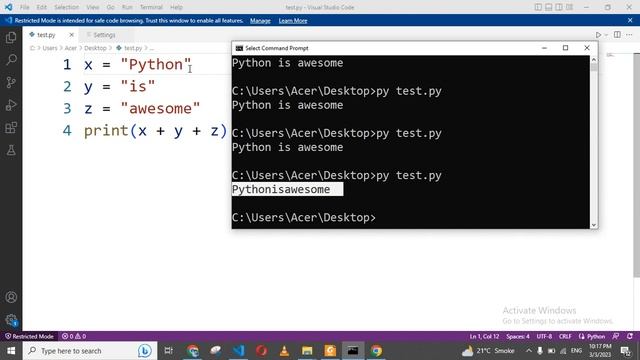Open the Accounts icon in activity bar

pyautogui.click(x=11, y=297)
